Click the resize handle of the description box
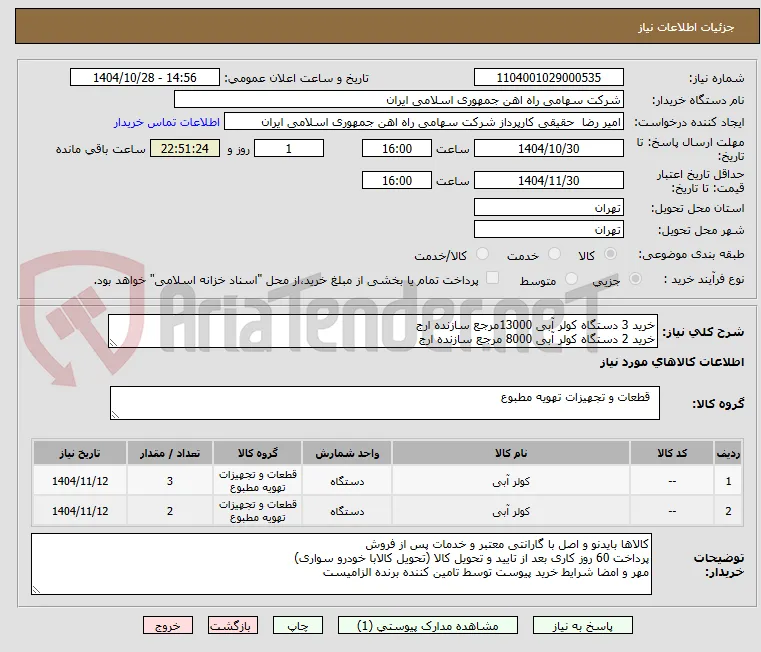The width and height of the screenshot is (761, 652). point(113,343)
